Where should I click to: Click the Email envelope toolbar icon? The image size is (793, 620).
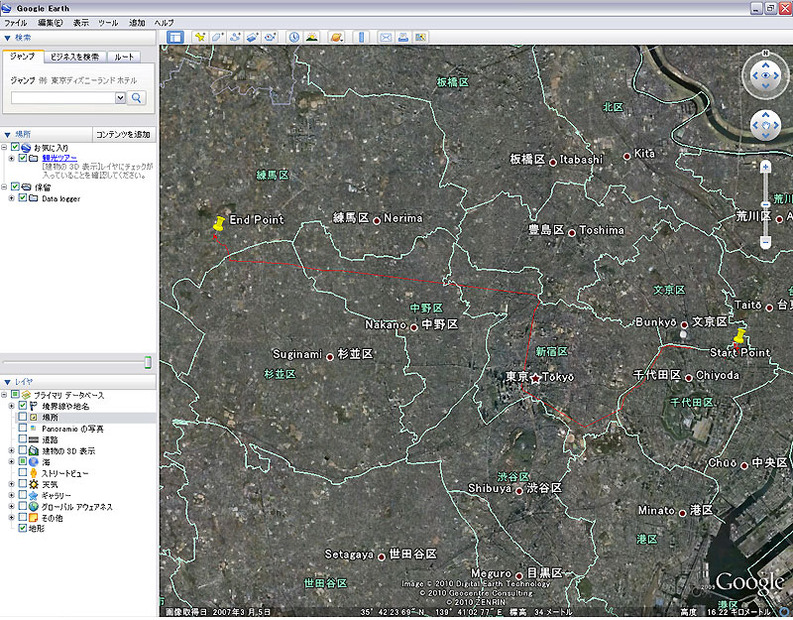pyautogui.click(x=385, y=37)
